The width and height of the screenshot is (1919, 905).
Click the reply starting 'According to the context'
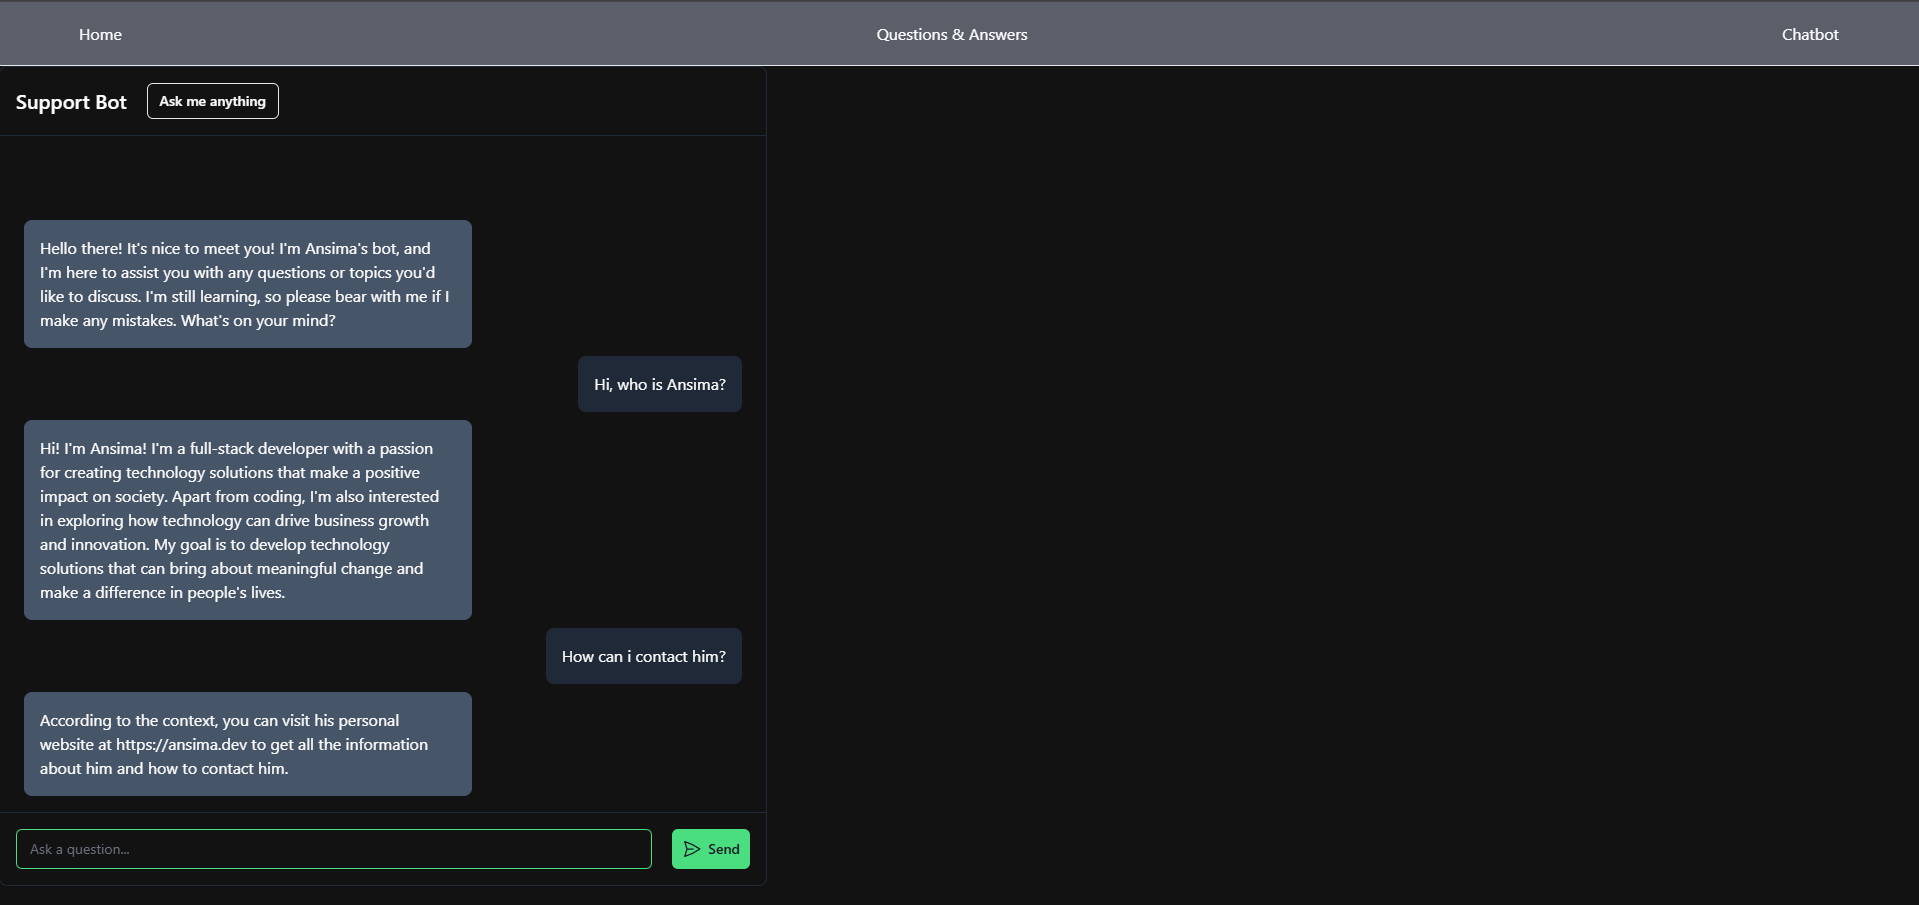click(x=247, y=744)
